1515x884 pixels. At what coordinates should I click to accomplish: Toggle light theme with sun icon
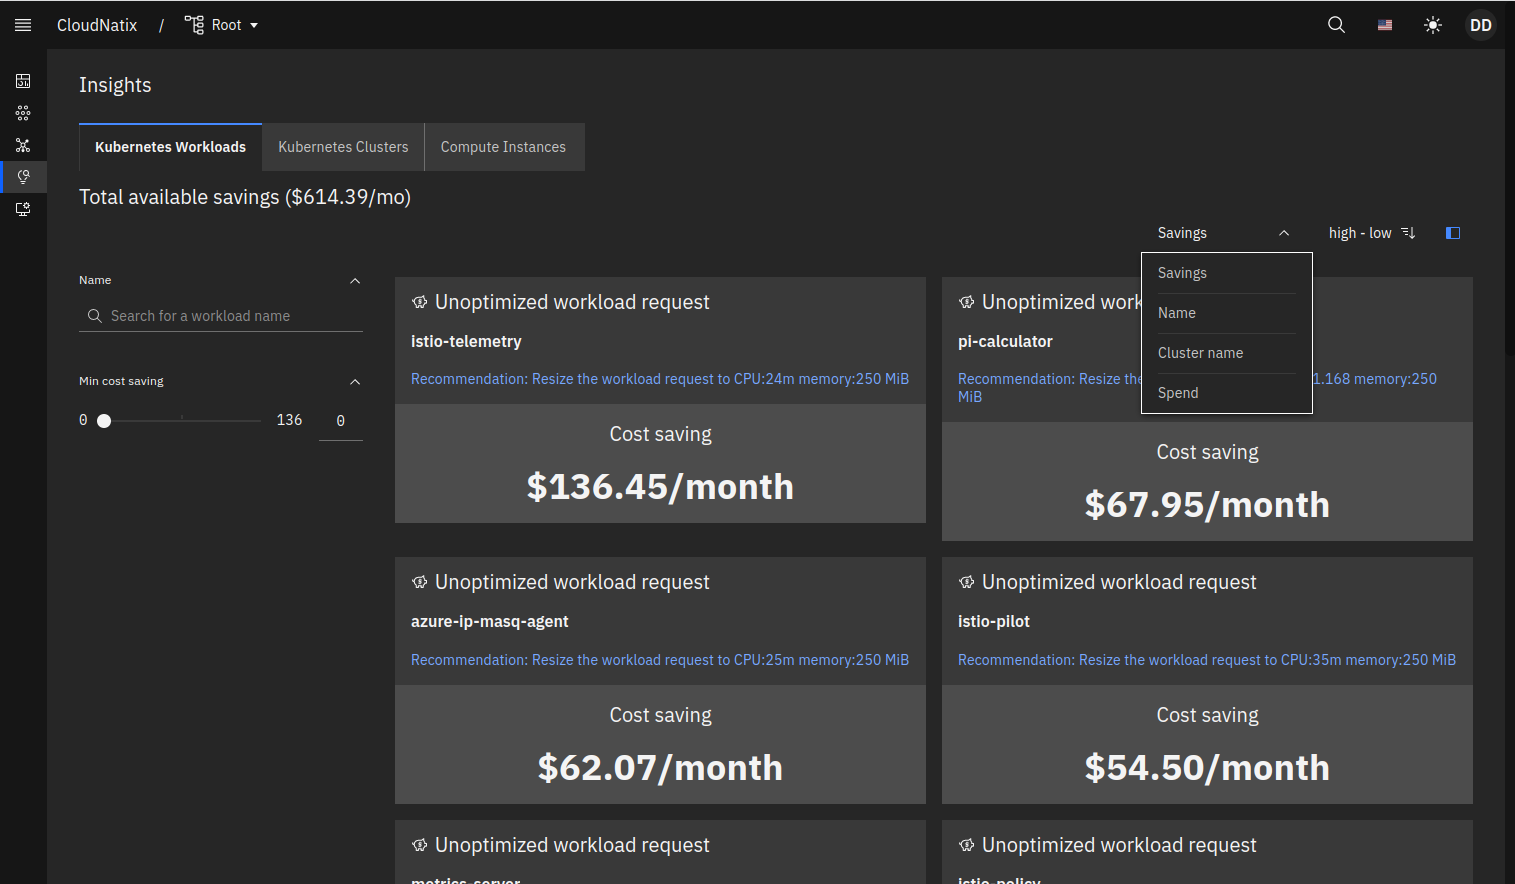1433,25
